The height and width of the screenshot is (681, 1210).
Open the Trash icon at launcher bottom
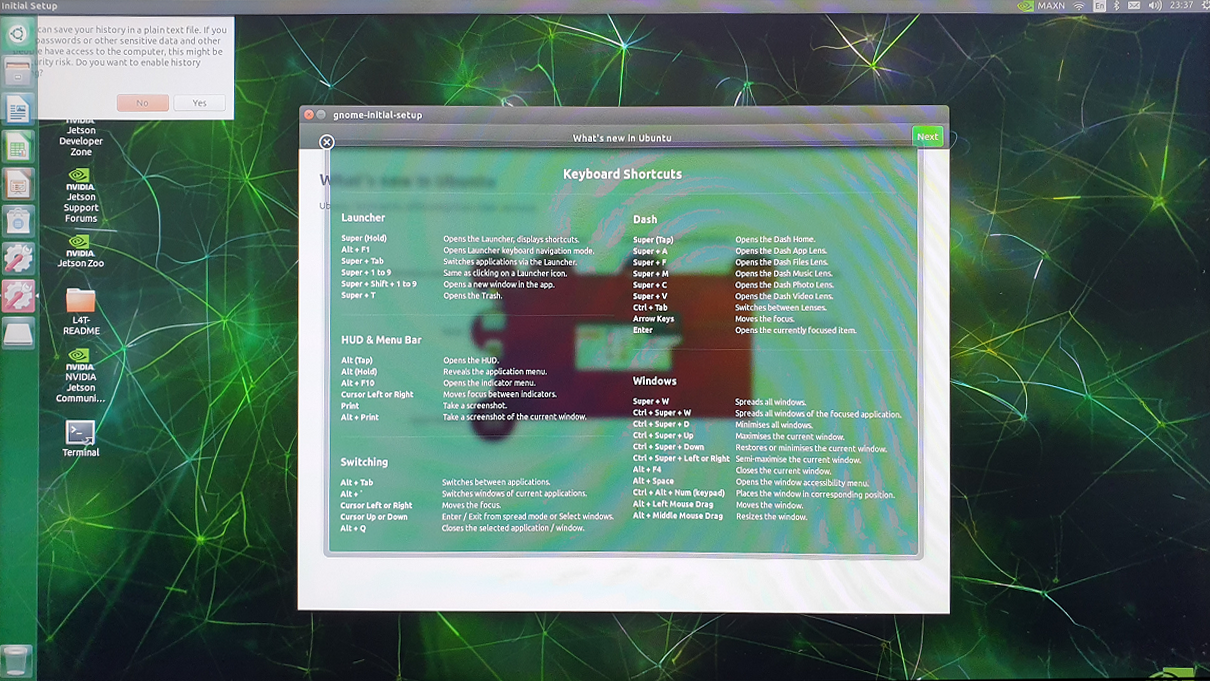(x=17, y=660)
